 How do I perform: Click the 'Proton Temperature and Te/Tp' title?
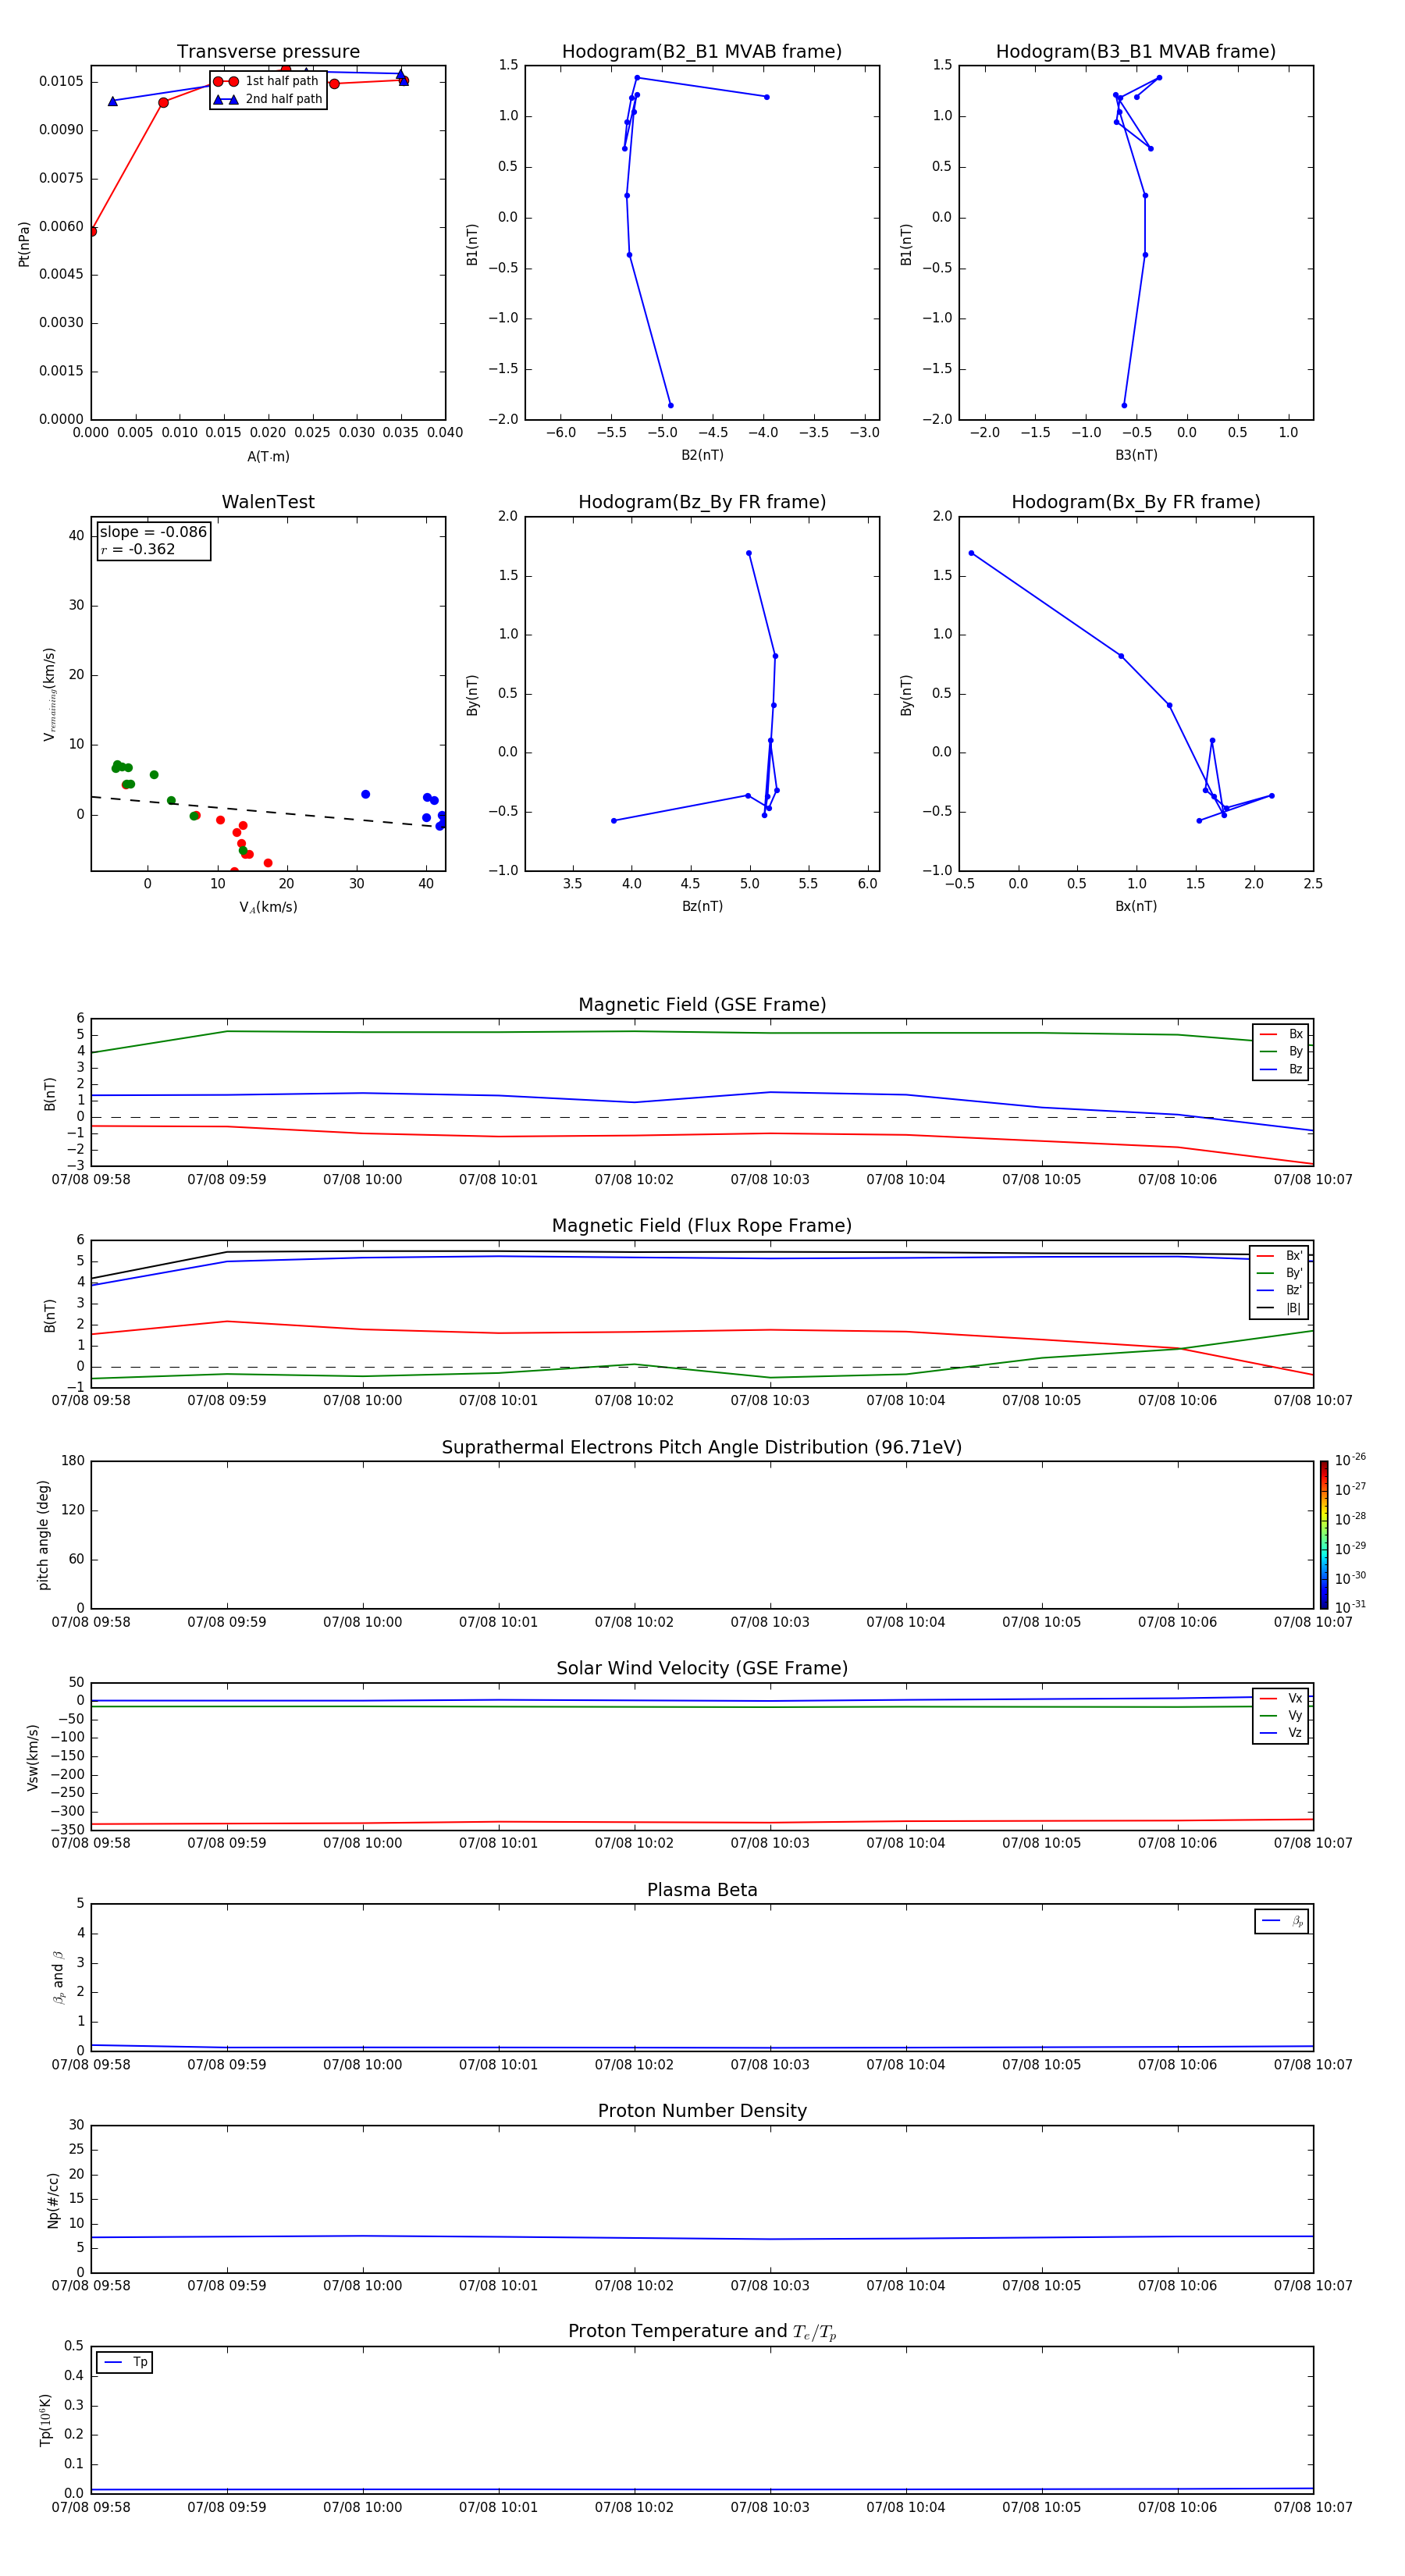point(702,2332)
